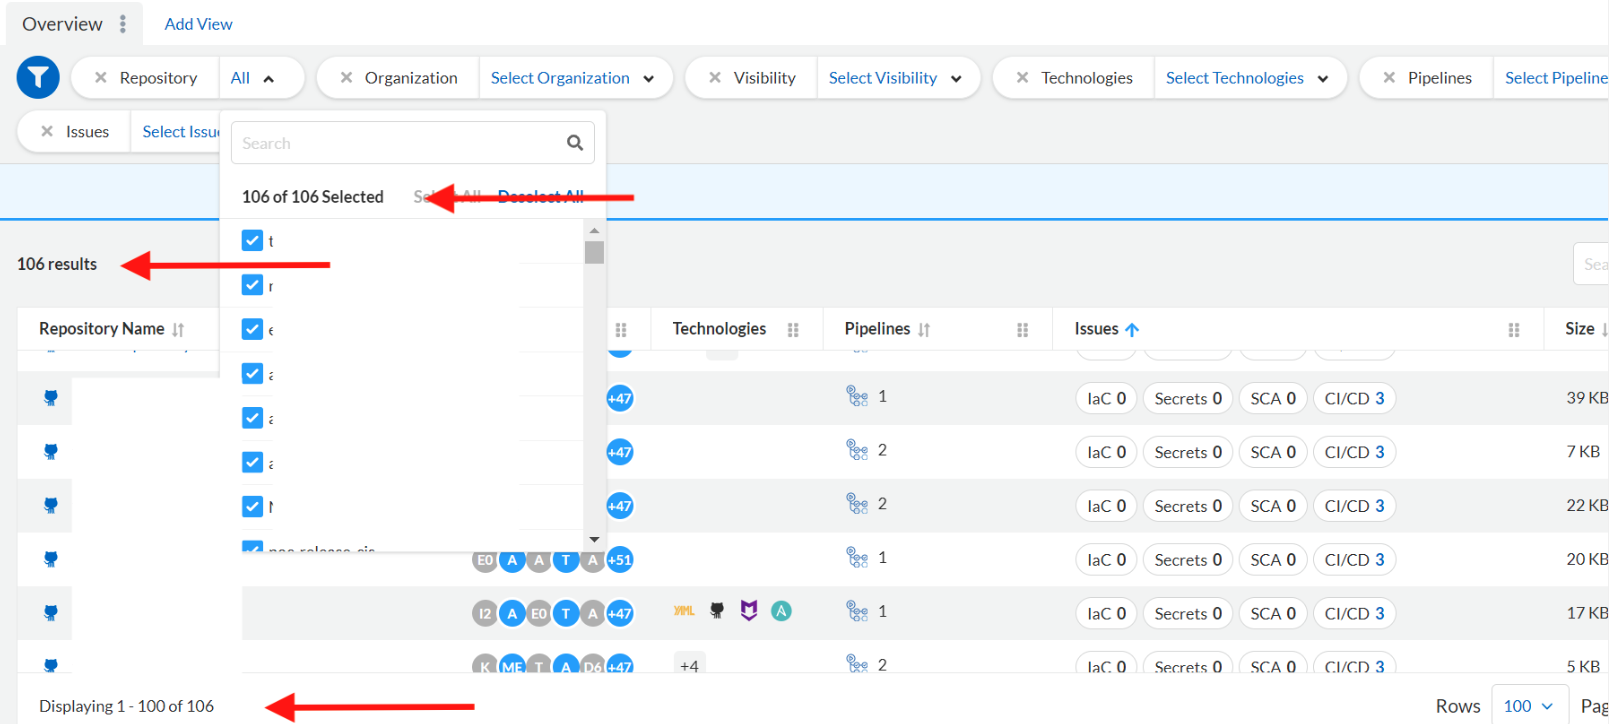Click the +4 technologies badge
Screen dimensions: 1619x724
pos(689,666)
